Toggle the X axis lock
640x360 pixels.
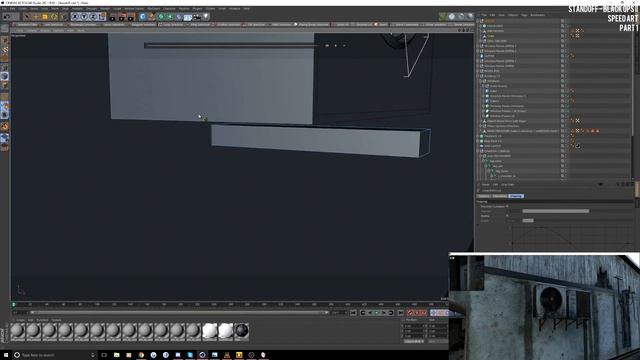tap(75, 17)
